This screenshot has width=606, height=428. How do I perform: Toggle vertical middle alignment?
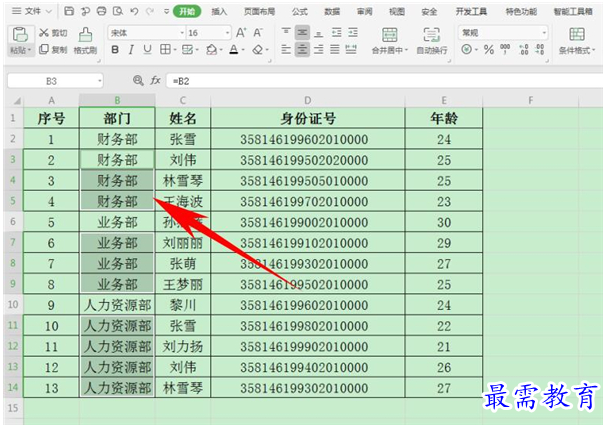point(302,33)
